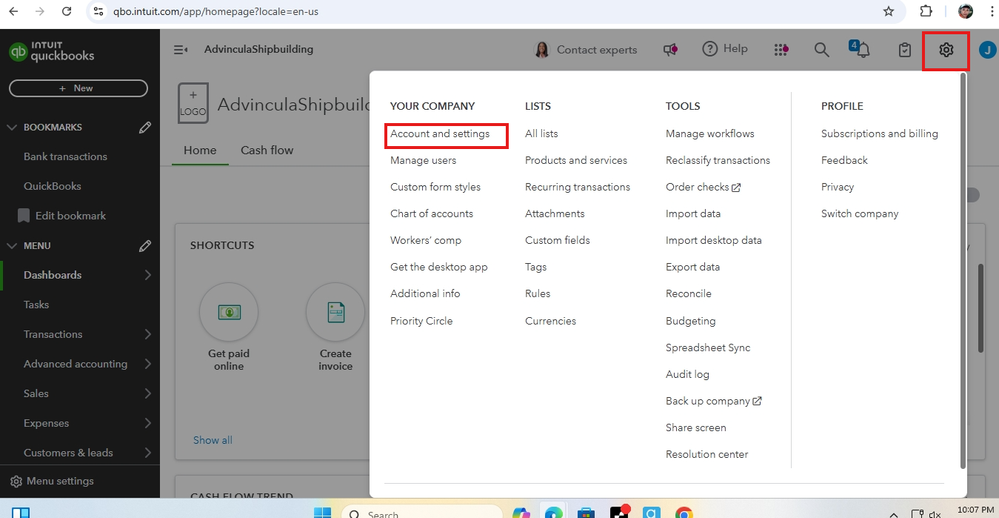Open Chart of accounts
This screenshot has height=518, width=999.
[431, 214]
